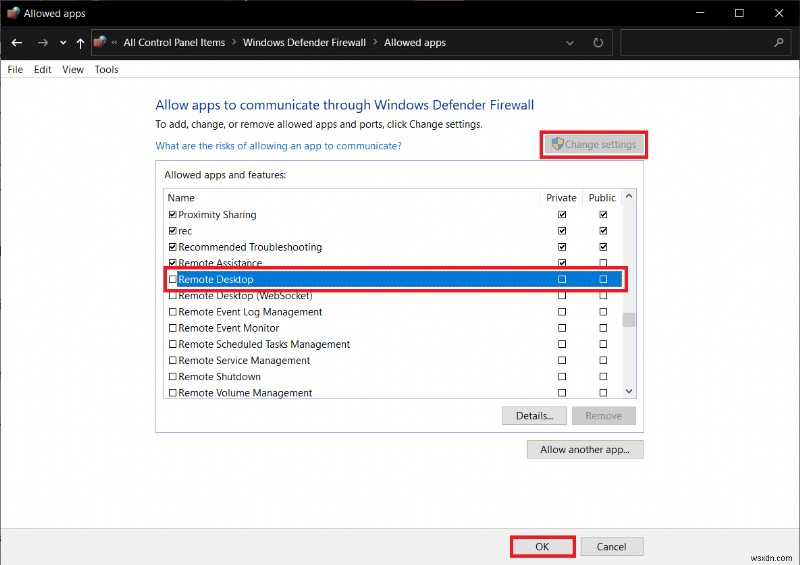The image size is (800, 565).
Task: Click Allow another app button
Action: point(585,450)
